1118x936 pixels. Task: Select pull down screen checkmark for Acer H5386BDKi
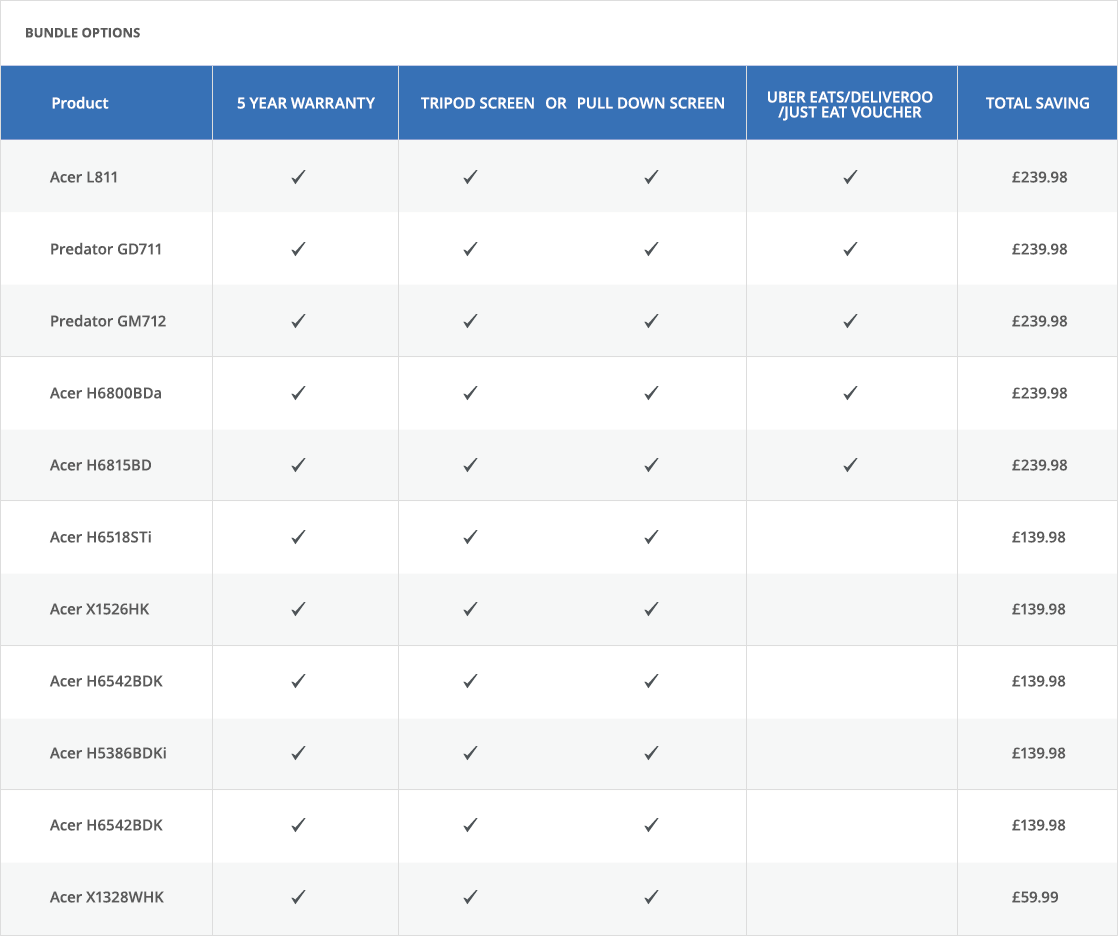tap(651, 753)
